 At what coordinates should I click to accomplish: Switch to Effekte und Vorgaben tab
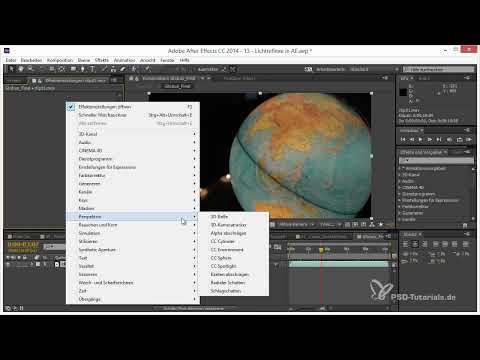click(x=423, y=152)
